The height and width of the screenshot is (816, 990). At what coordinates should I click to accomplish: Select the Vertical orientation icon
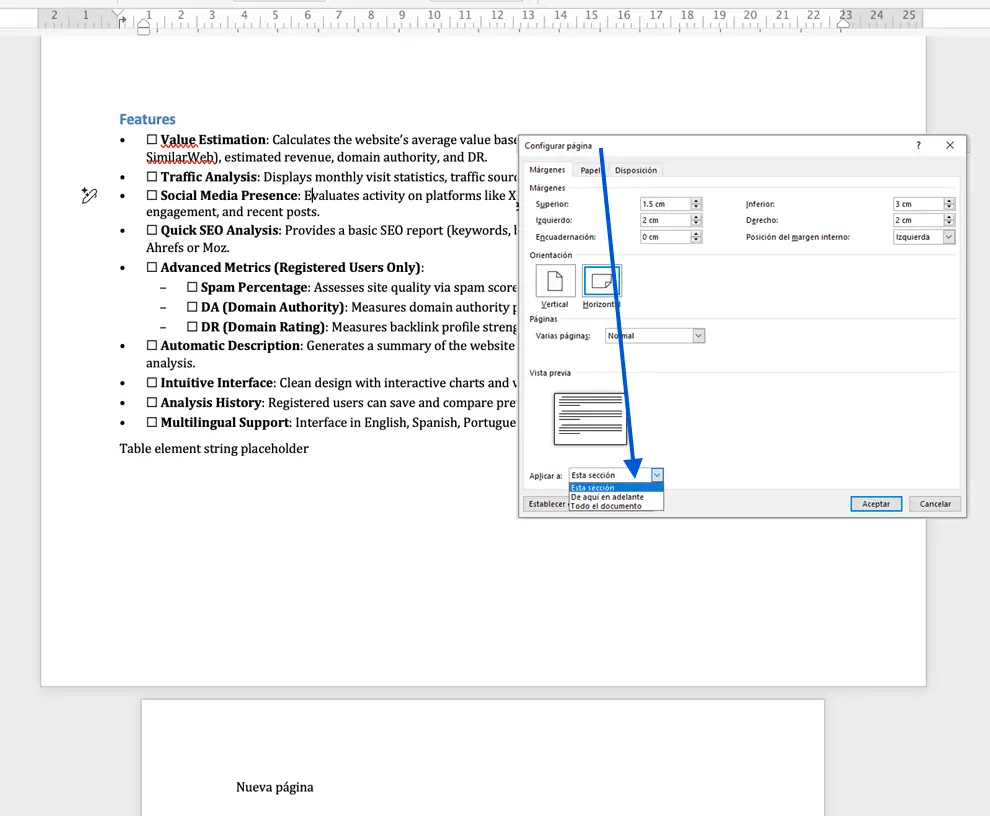click(555, 280)
